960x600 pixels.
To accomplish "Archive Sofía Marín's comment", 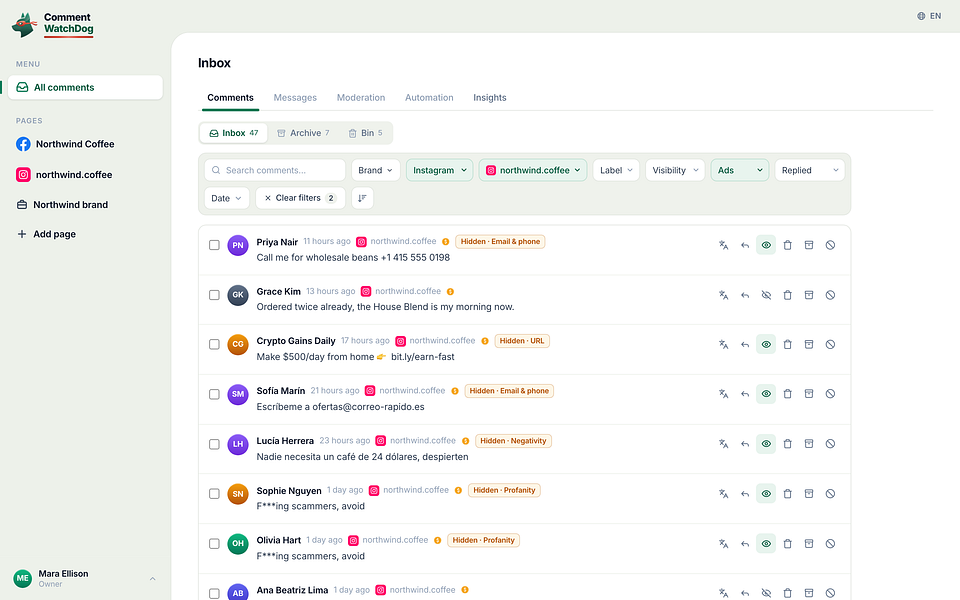I will [809, 394].
